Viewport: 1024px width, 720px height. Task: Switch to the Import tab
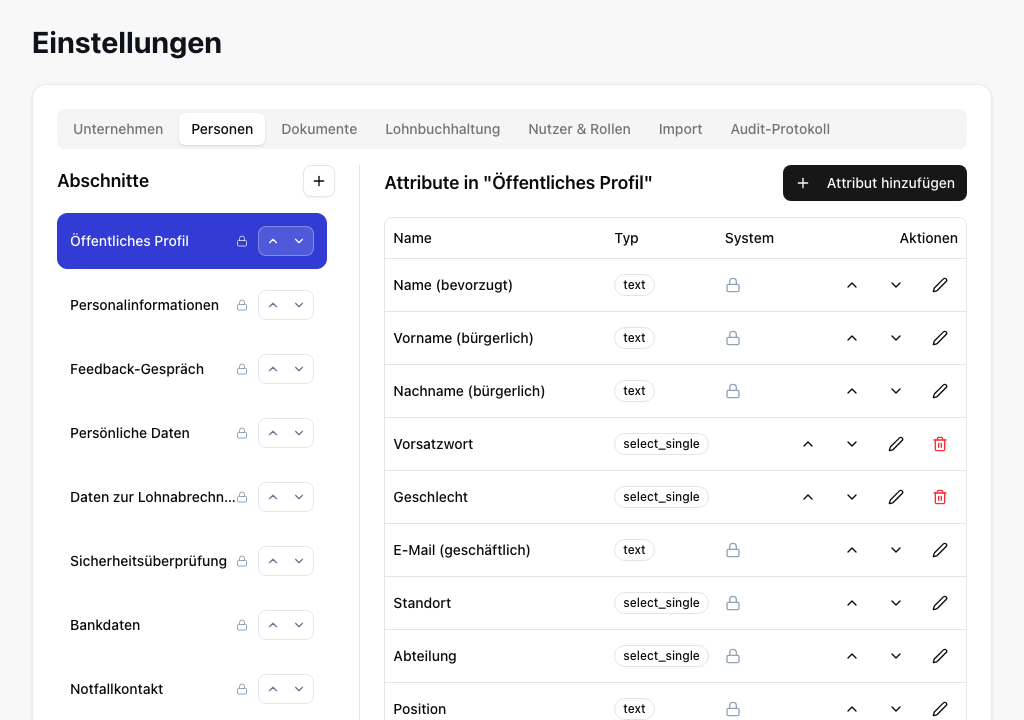point(680,129)
